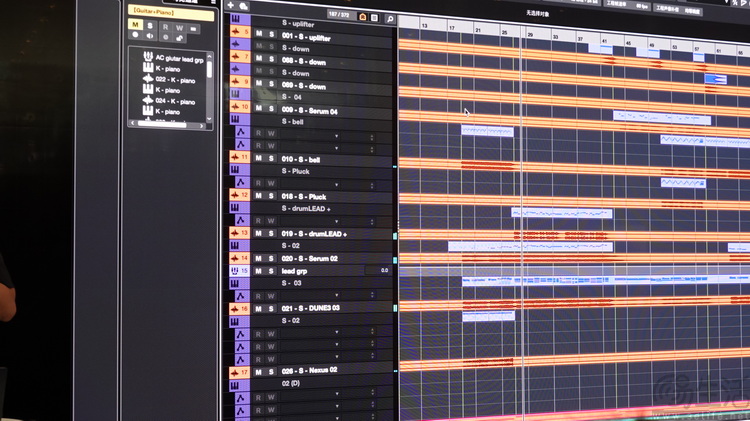Select AC giutar lead grp in the inspector list
The width and height of the screenshot is (750, 421).
(179, 59)
